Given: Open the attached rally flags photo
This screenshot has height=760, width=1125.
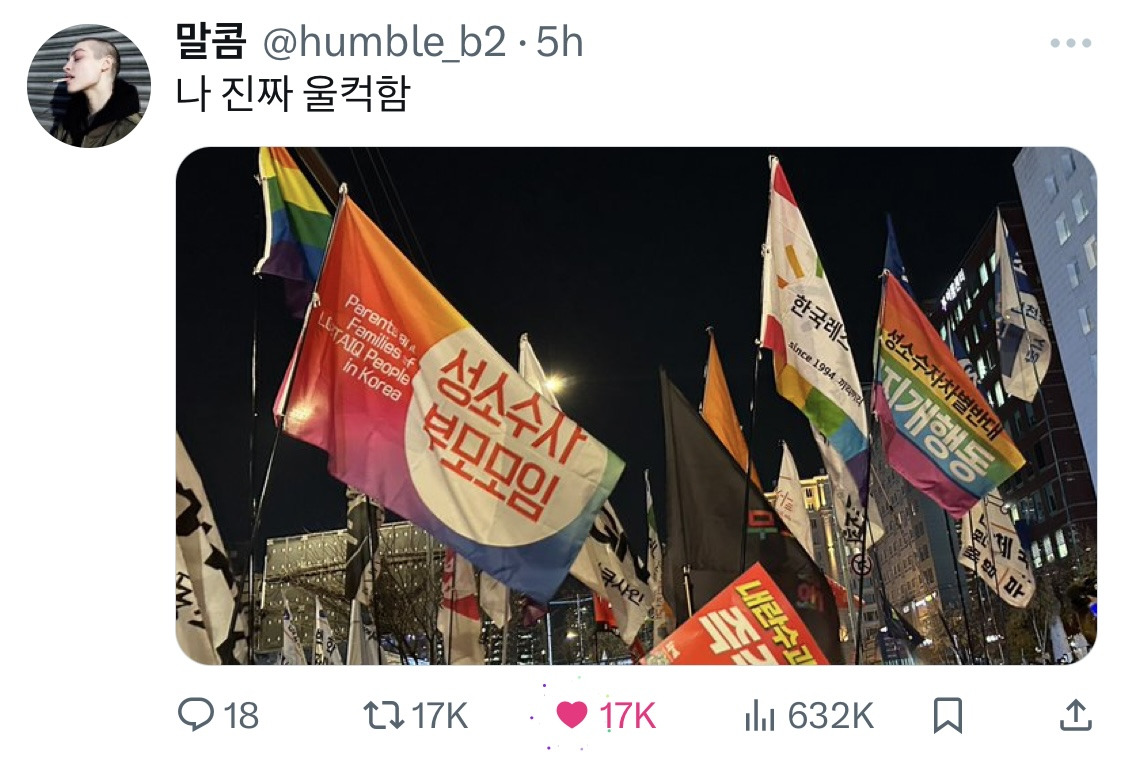Looking at the screenshot, I should 636,405.
